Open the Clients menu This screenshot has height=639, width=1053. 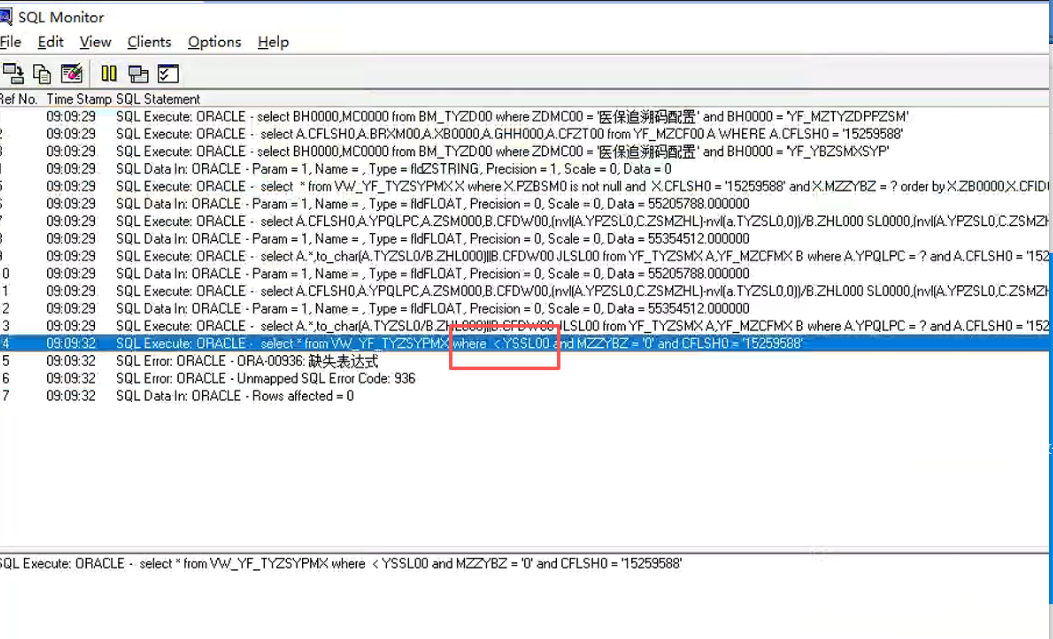coord(149,42)
